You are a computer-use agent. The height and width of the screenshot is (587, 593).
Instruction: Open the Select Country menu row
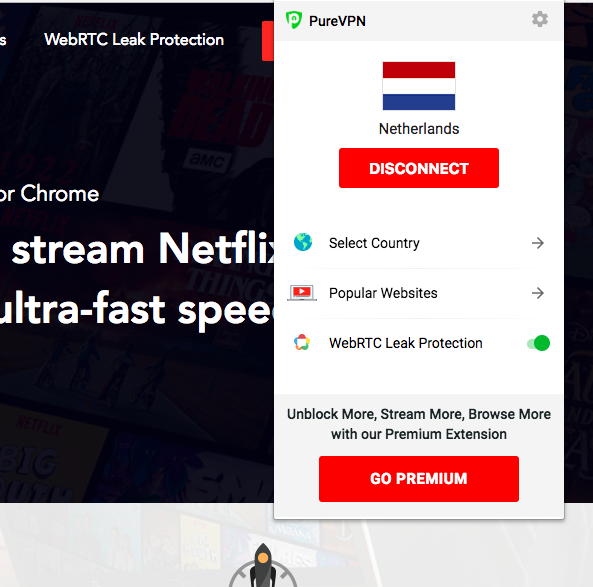click(x=419, y=243)
